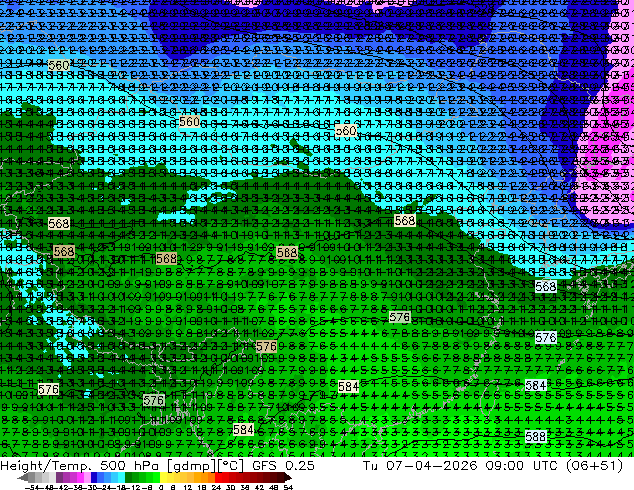The width and height of the screenshot is (634, 490).
Task: Click the '[gdmp]' unit label
Action: (x=192, y=466)
